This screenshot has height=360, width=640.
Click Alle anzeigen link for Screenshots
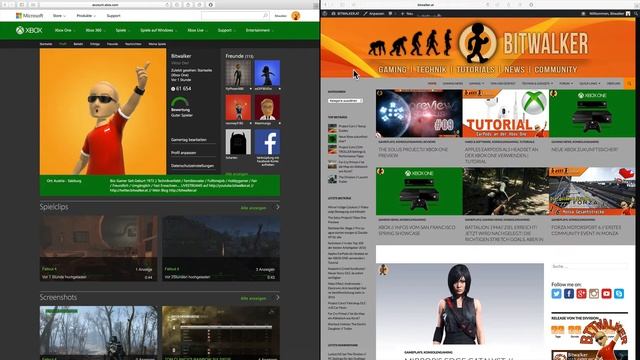(x=253, y=298)
